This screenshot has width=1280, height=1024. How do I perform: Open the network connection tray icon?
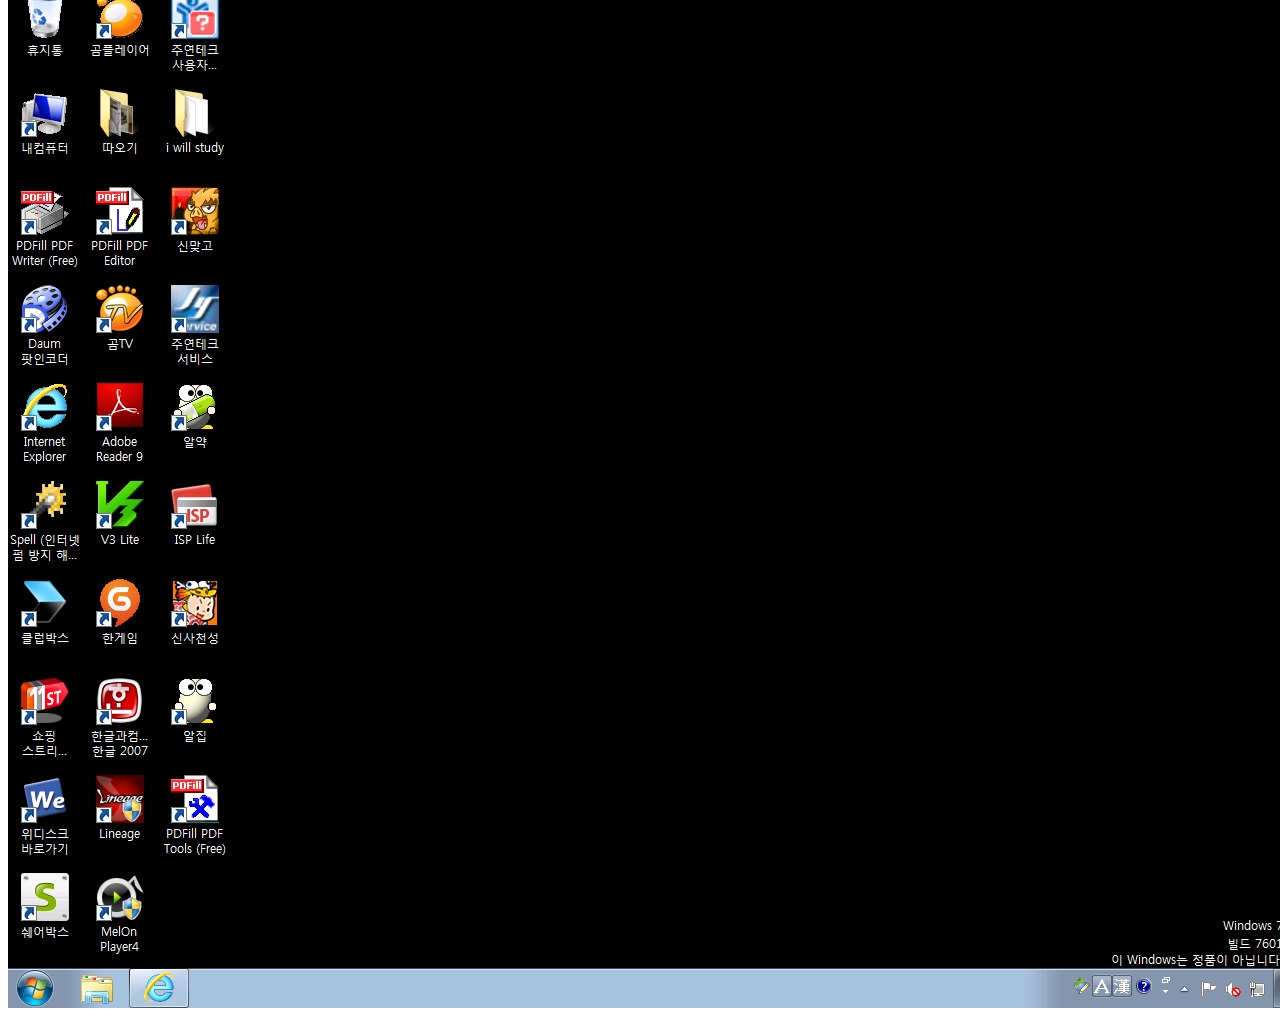[1257, 989]
